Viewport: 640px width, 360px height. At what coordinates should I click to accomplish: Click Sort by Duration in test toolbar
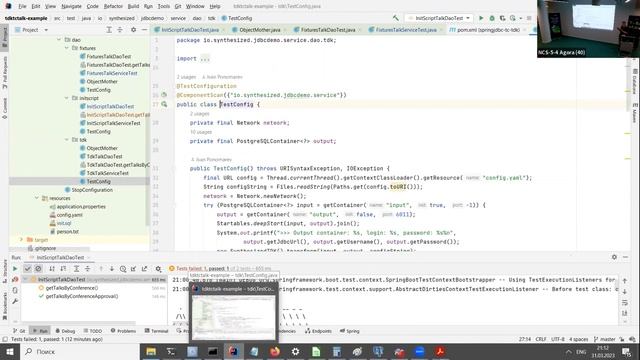click(x=63, y=269)
